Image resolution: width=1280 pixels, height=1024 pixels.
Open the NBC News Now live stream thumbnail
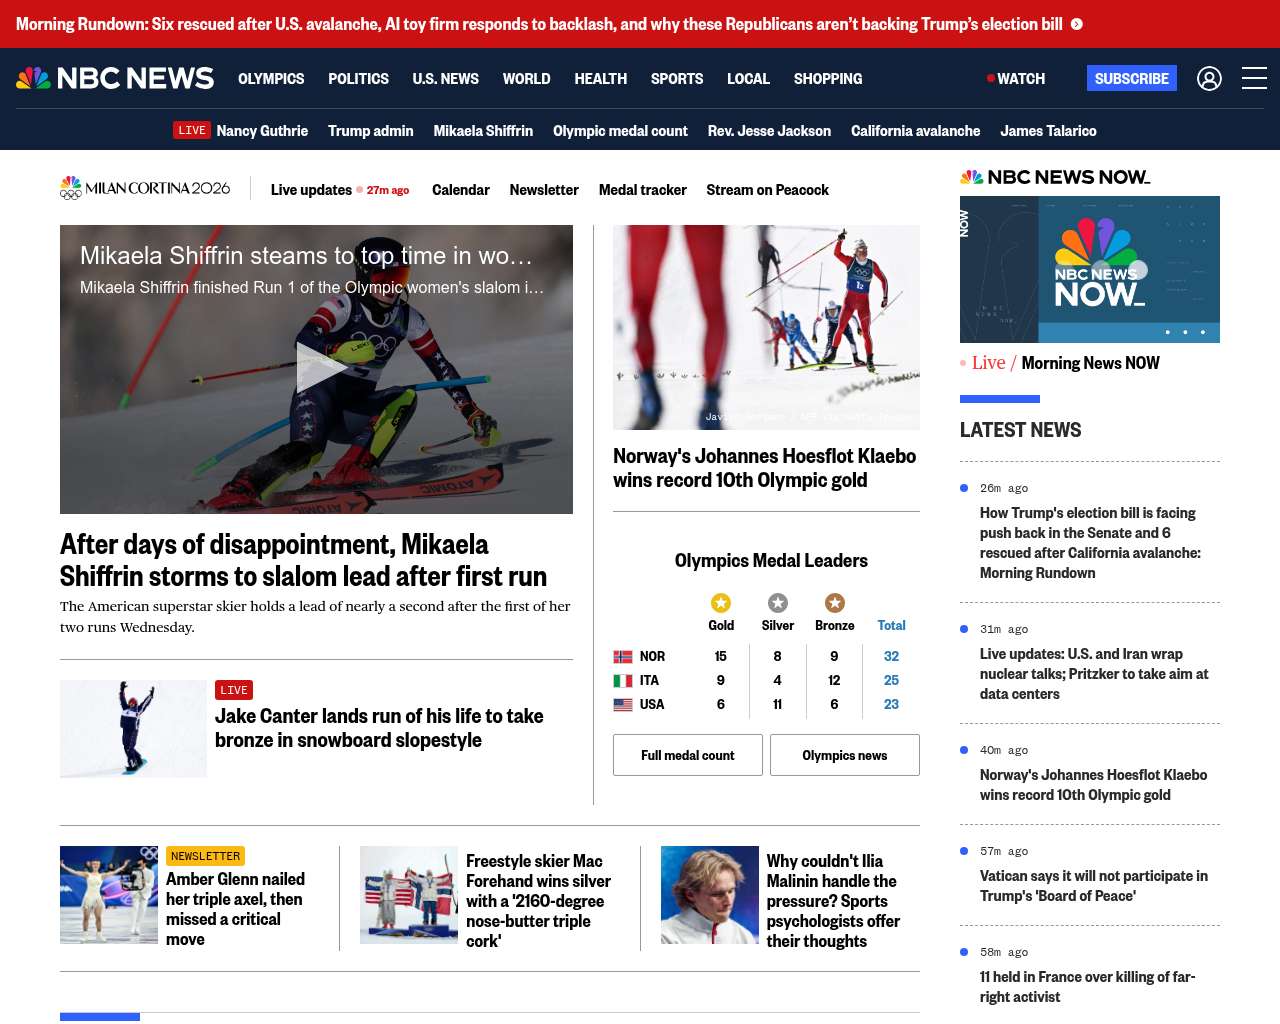coord(1090,269)
